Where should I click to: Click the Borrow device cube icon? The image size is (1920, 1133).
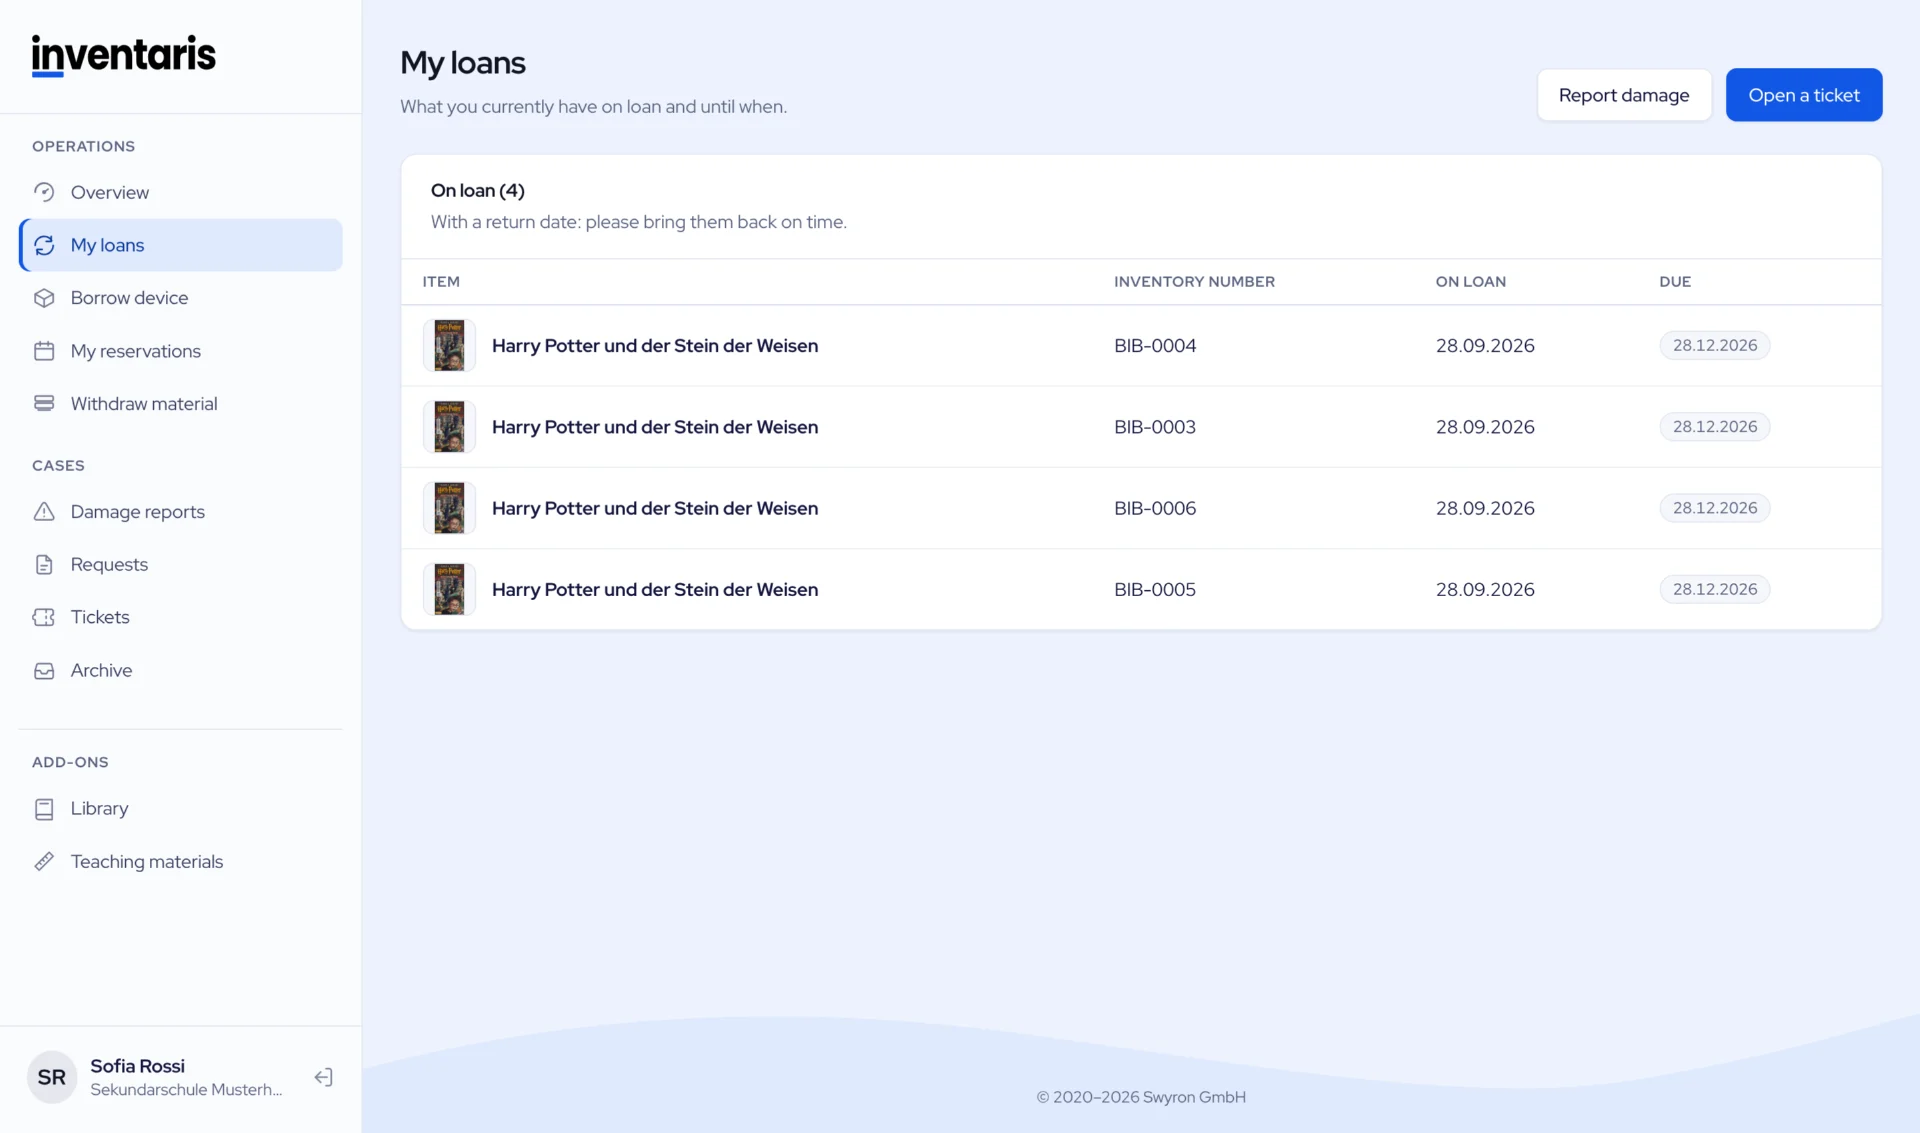44,298
